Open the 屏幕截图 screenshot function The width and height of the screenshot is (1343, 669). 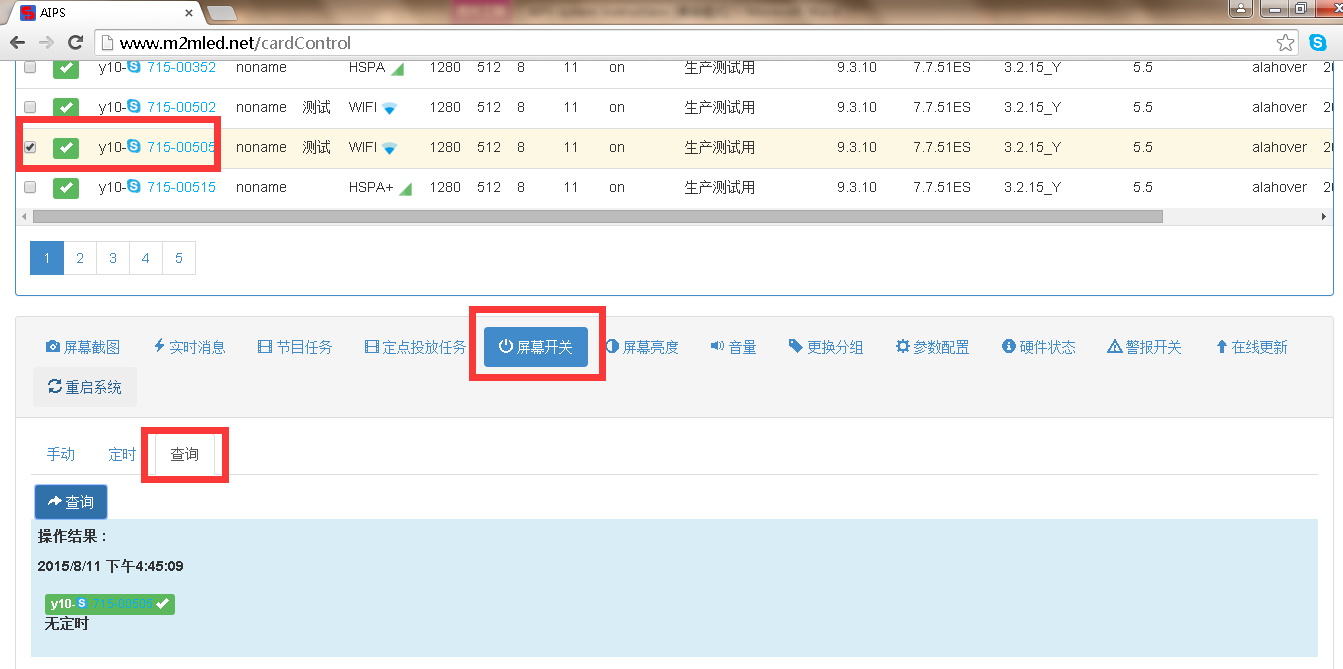point(83,347)
